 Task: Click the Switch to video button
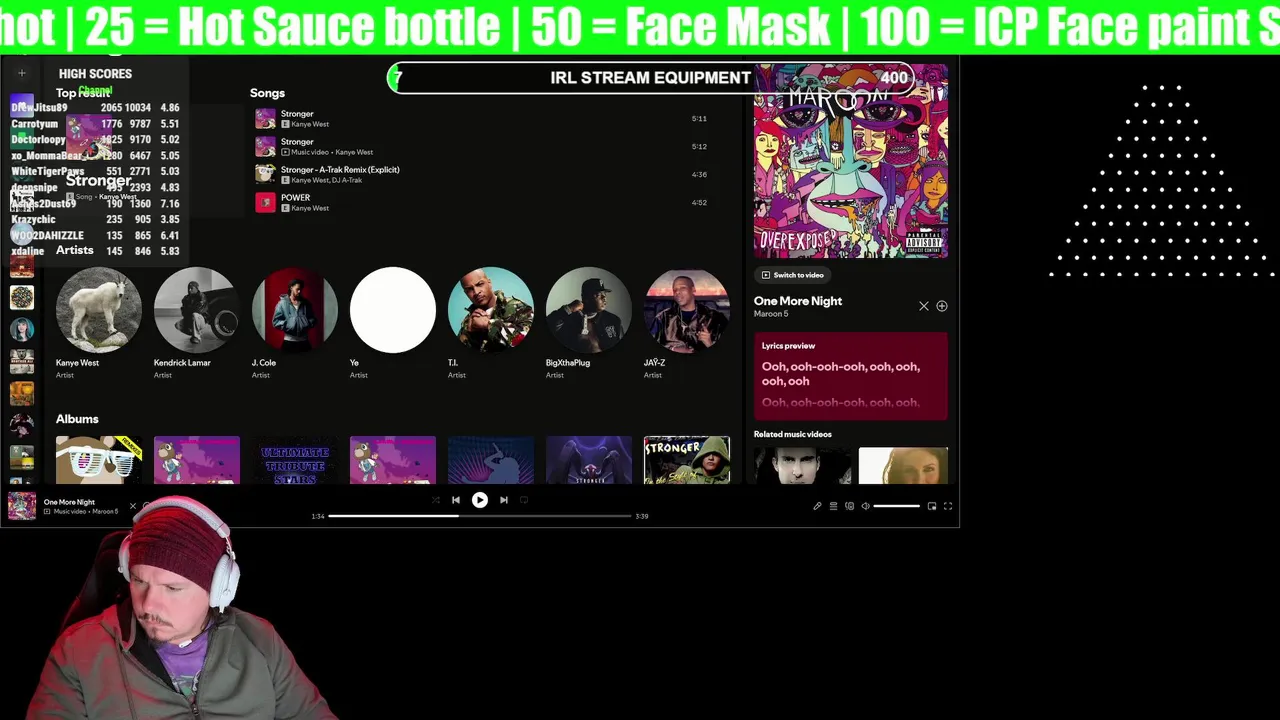coord(793,275)
